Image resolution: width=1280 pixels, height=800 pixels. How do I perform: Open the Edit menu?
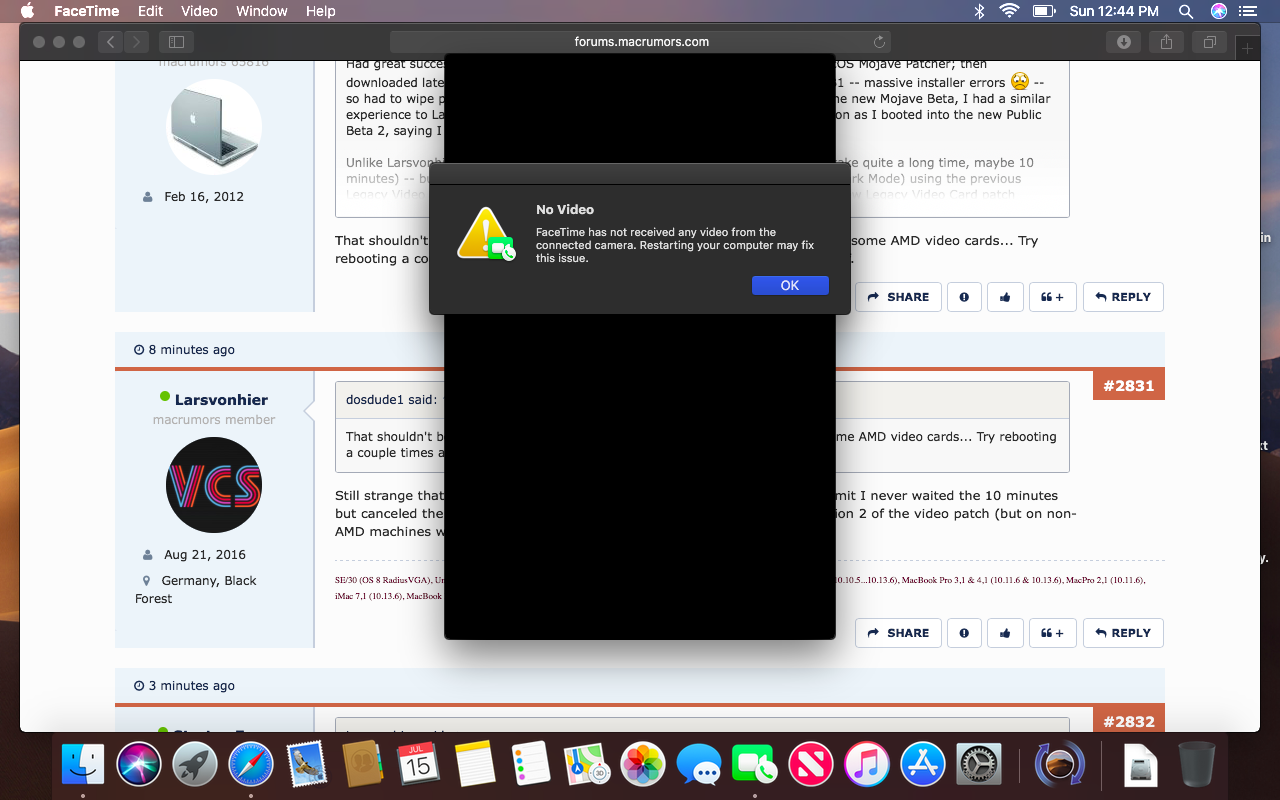tap(150, 11)
